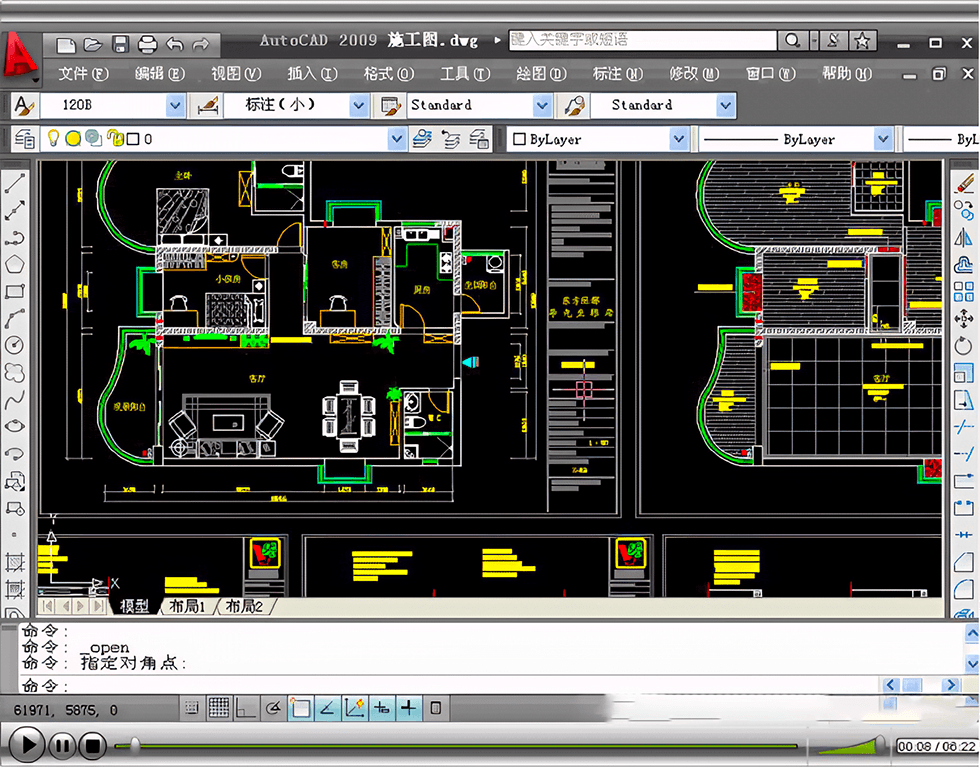This screenshot has width=980, height=768.
Task: Click the Plot (print) icon
Action: [147, 44]
